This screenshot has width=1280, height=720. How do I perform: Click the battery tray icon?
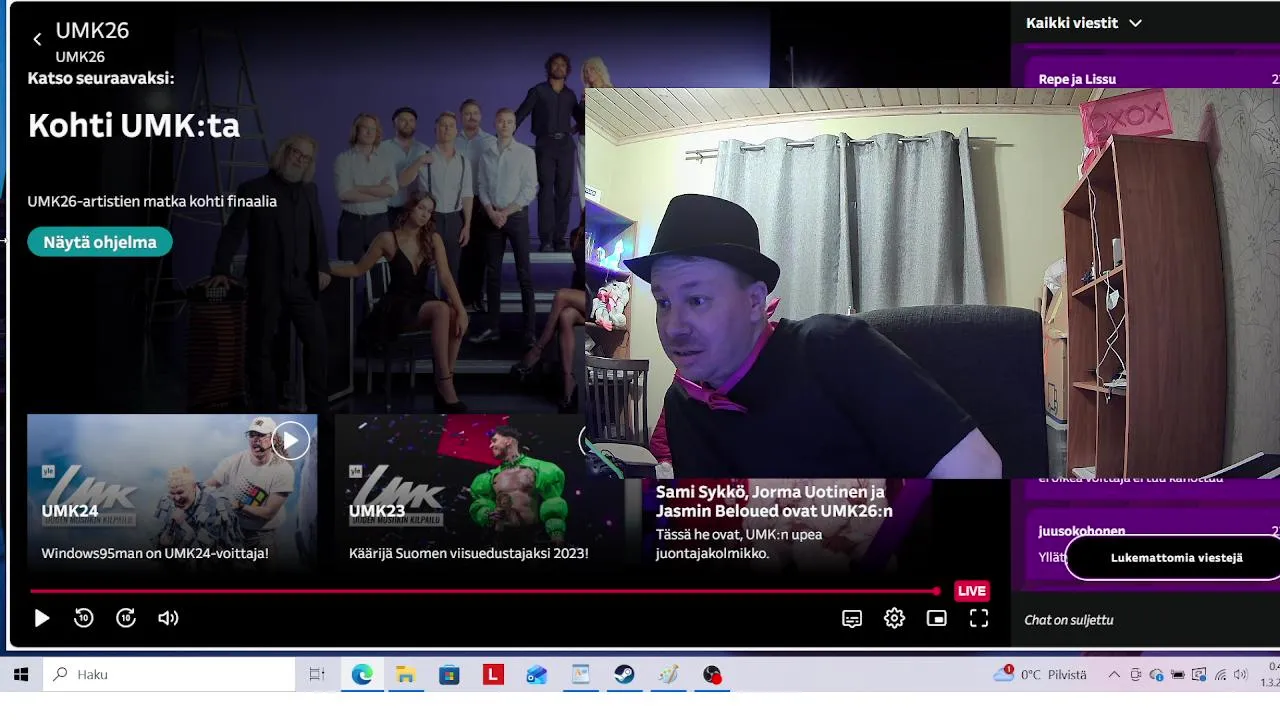[1178, 675]
